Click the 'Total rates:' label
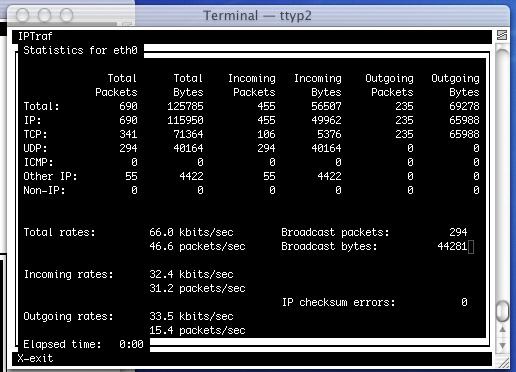This screenshot has height=372, width=516. click(59, 232)
